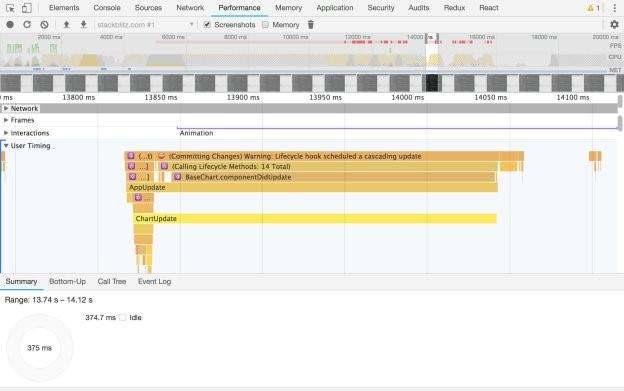624x391 pixels.
Task: Select the inspect element cursor icon
Action: 10,8
